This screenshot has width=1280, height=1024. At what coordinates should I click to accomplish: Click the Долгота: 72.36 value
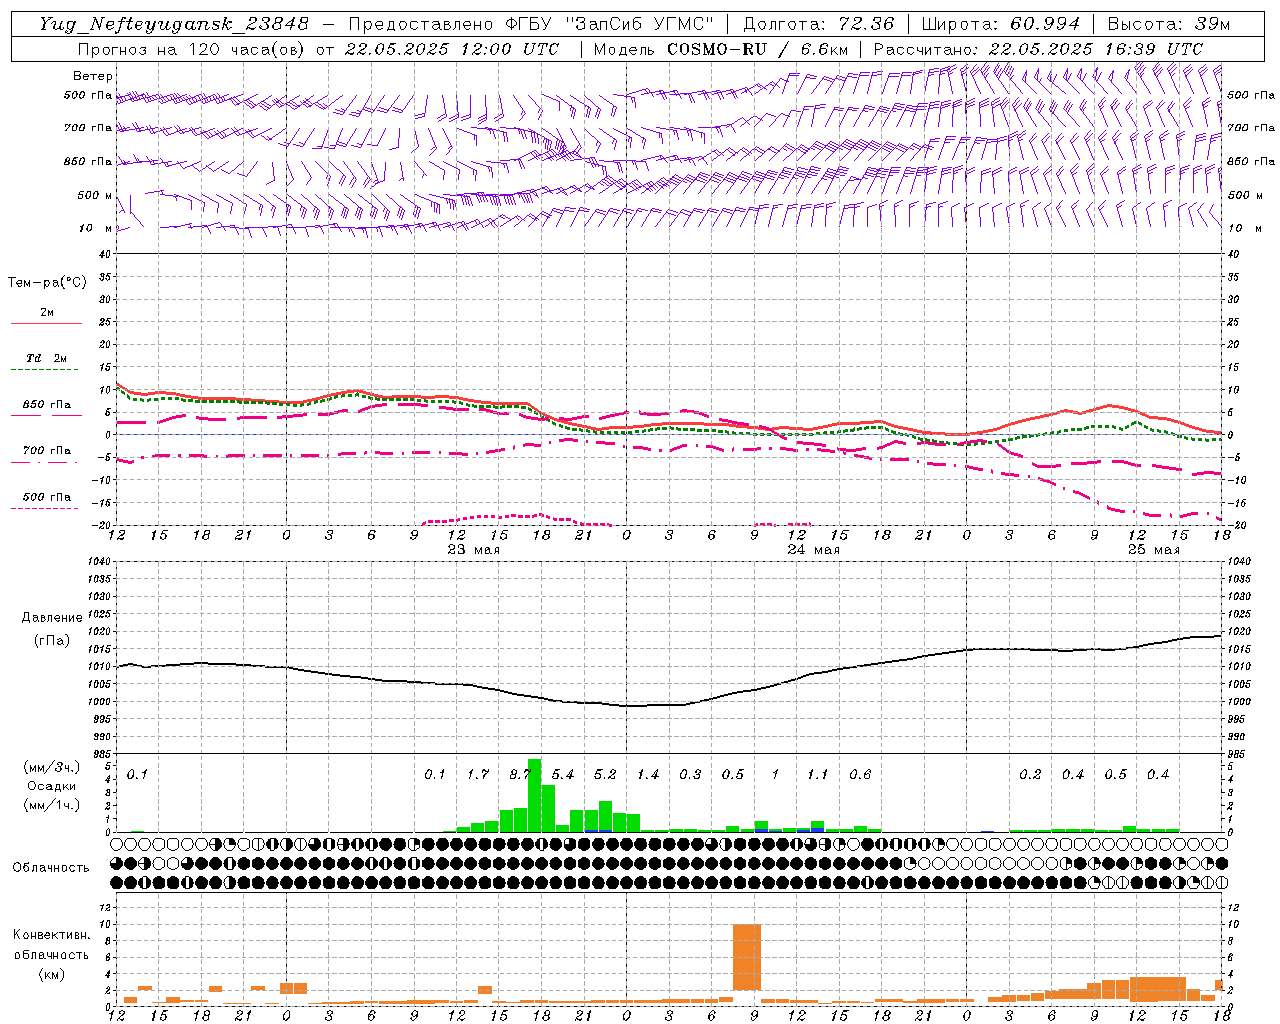(x=819, y=24)
